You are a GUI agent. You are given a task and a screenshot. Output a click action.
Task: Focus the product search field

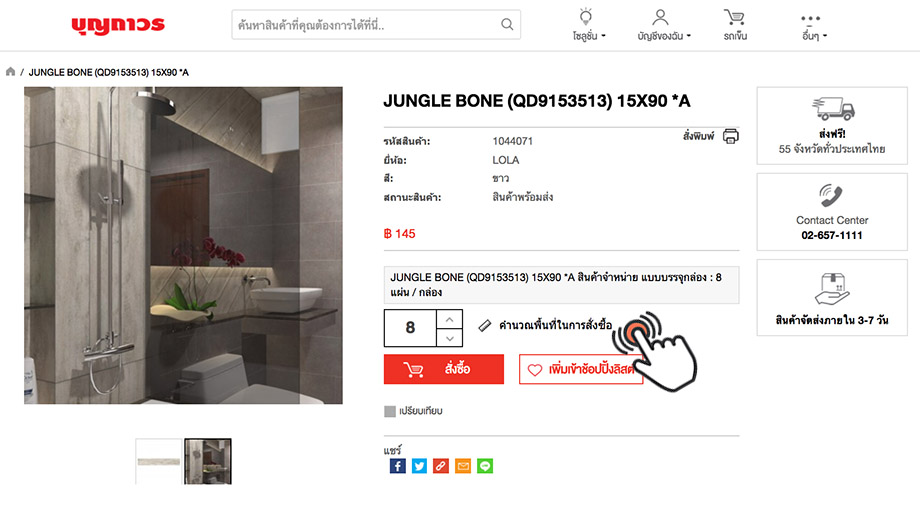(376, 25)
